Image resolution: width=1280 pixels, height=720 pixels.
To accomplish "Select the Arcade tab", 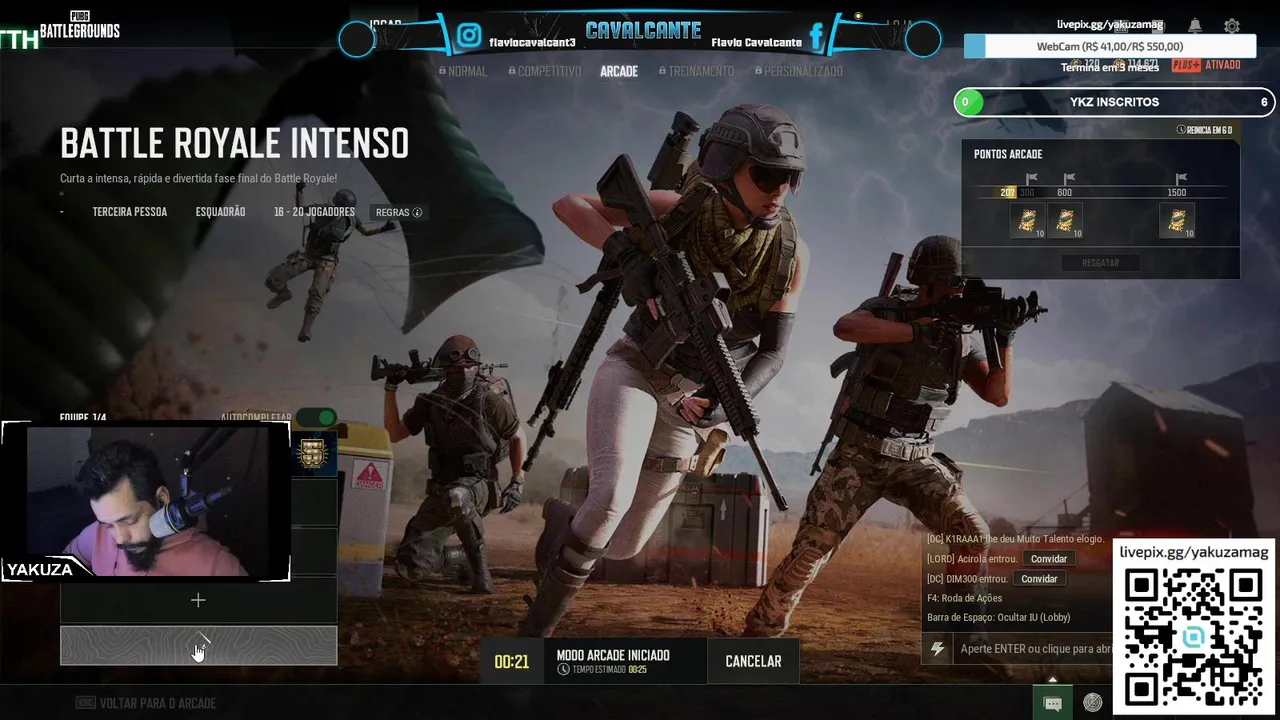I will [619, 71].
